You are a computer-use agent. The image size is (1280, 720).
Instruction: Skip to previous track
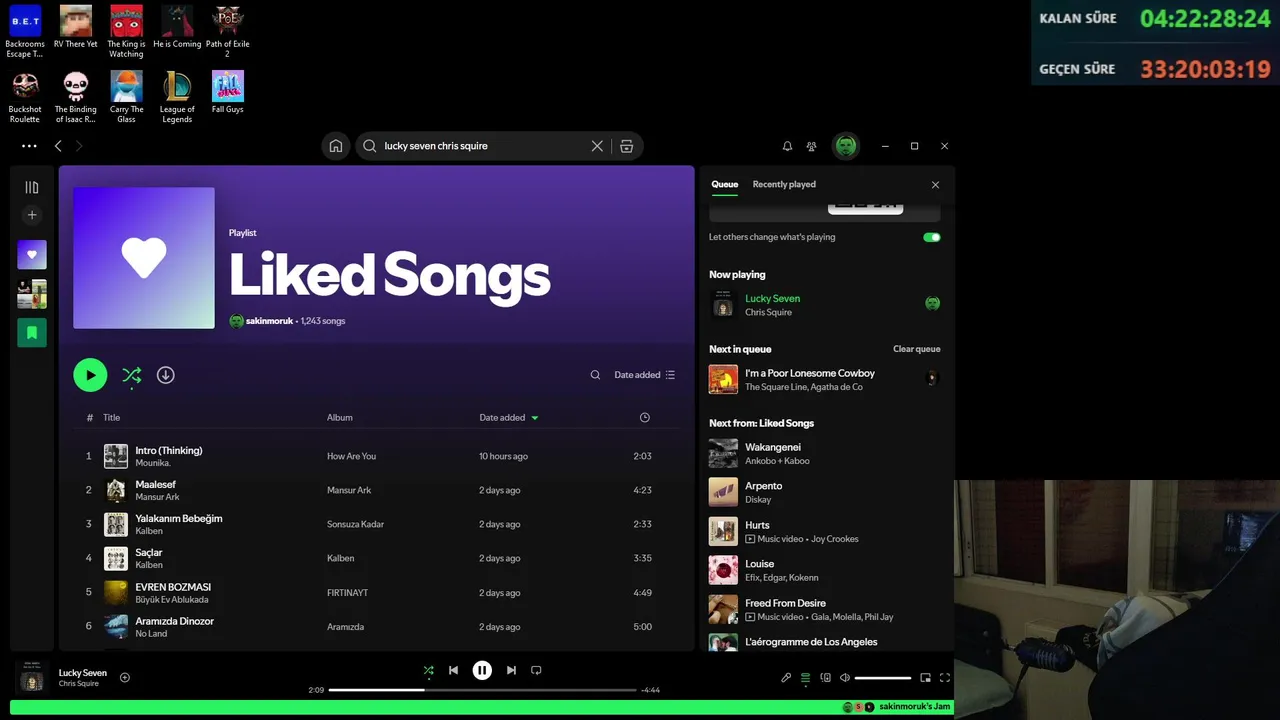453,671
